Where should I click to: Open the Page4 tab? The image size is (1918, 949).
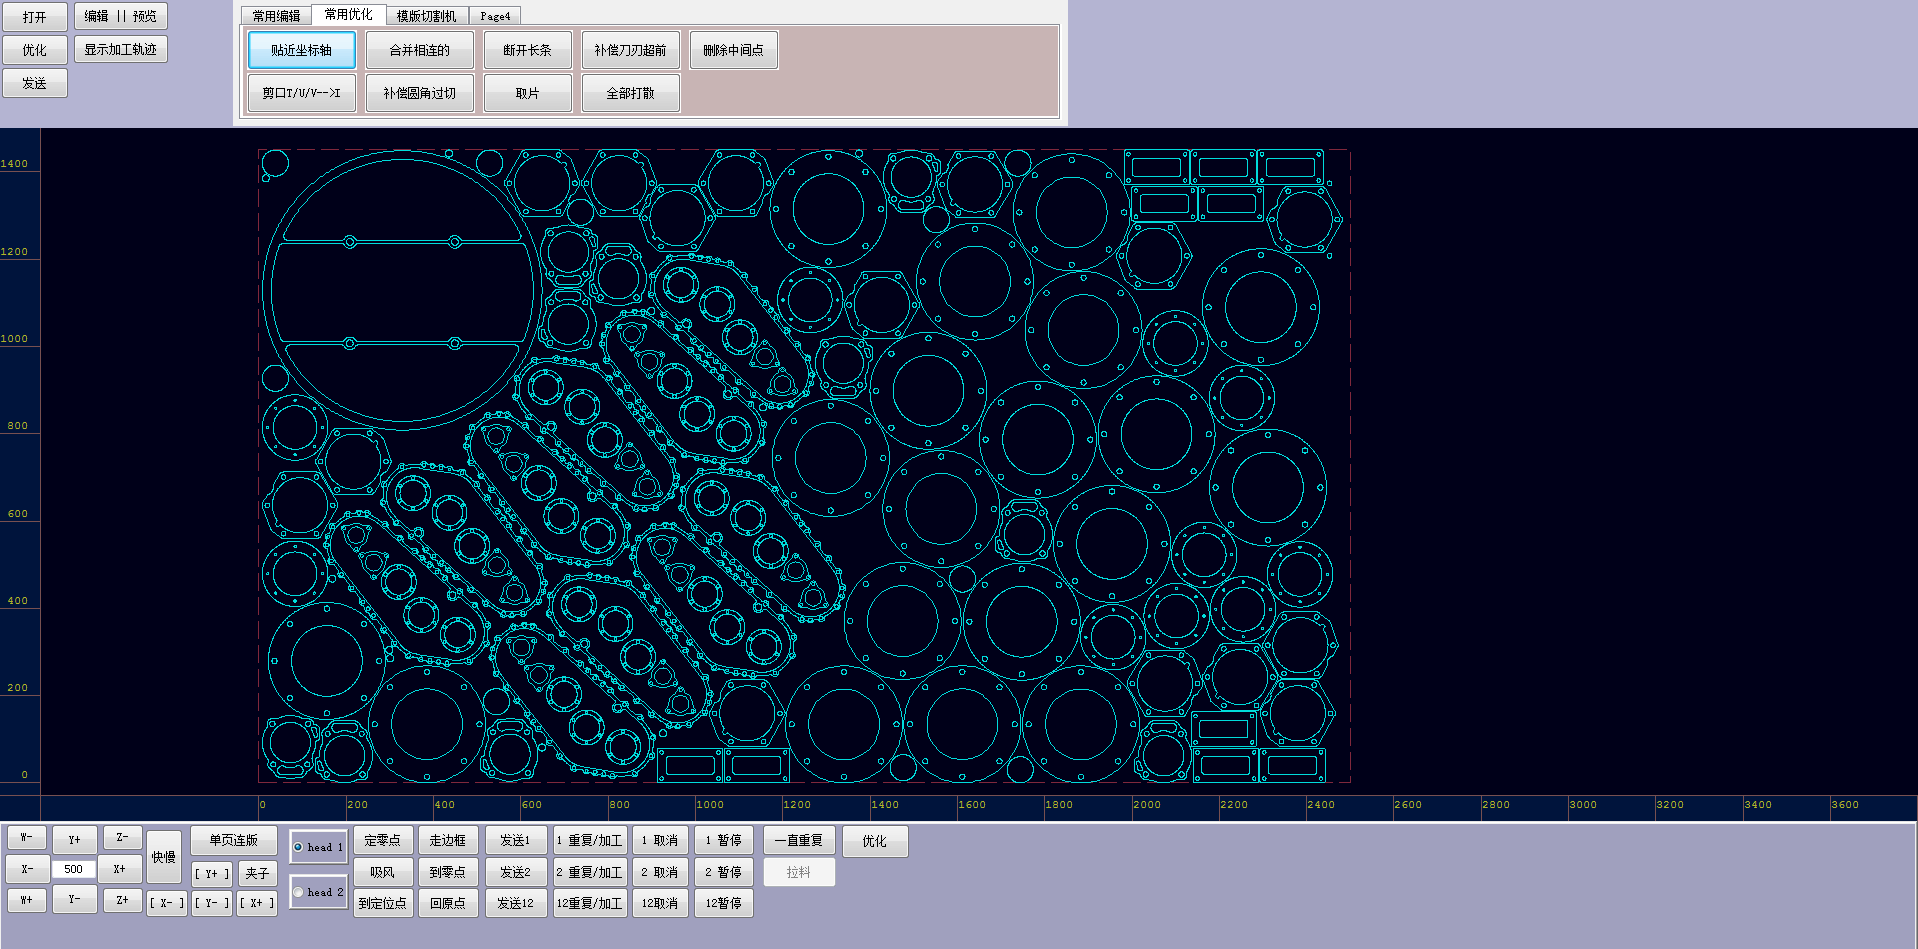coord(494,16)
